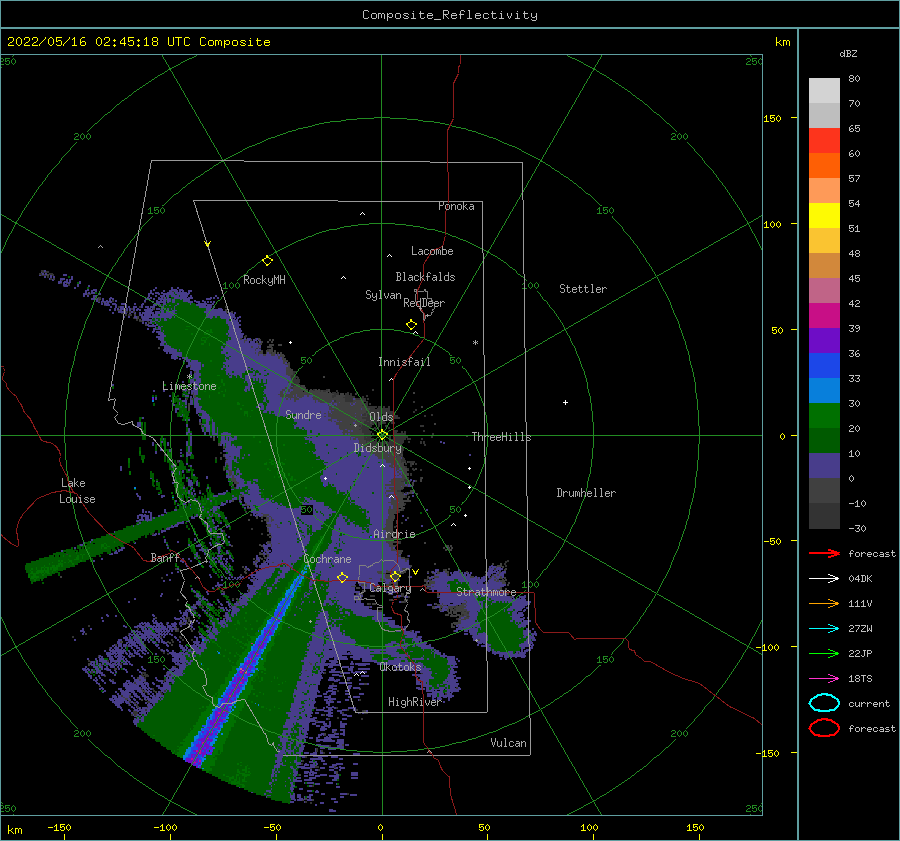Screen dimensions: 900x841
Task: Click the RockyMH label
Action: coord(264,280)
